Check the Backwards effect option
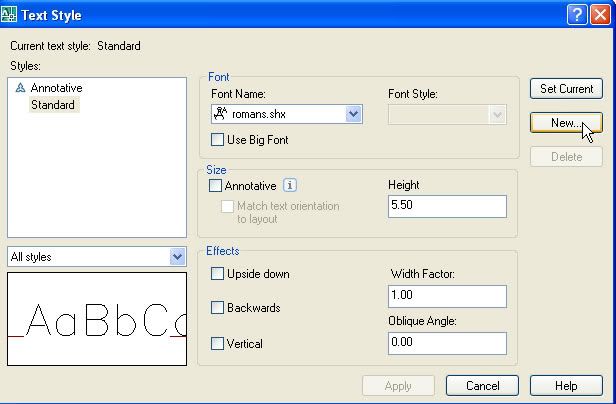The image size is (616, 404). coord(218,308)
